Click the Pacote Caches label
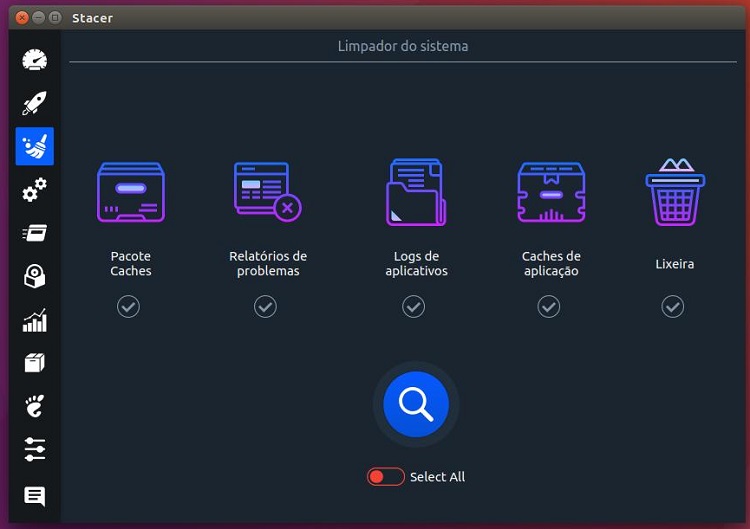 pyautogui.click(x=131, y=264)
